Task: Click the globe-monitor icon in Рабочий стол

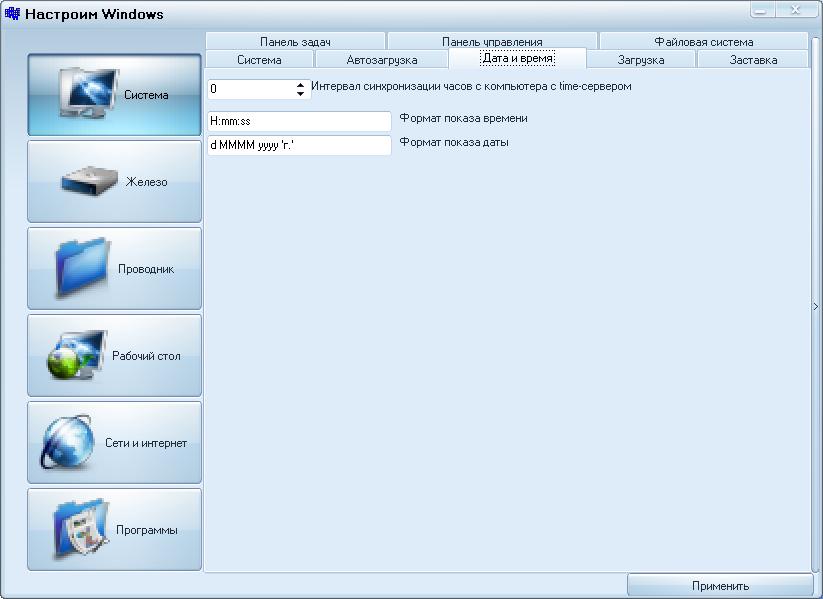Action: 76,355
